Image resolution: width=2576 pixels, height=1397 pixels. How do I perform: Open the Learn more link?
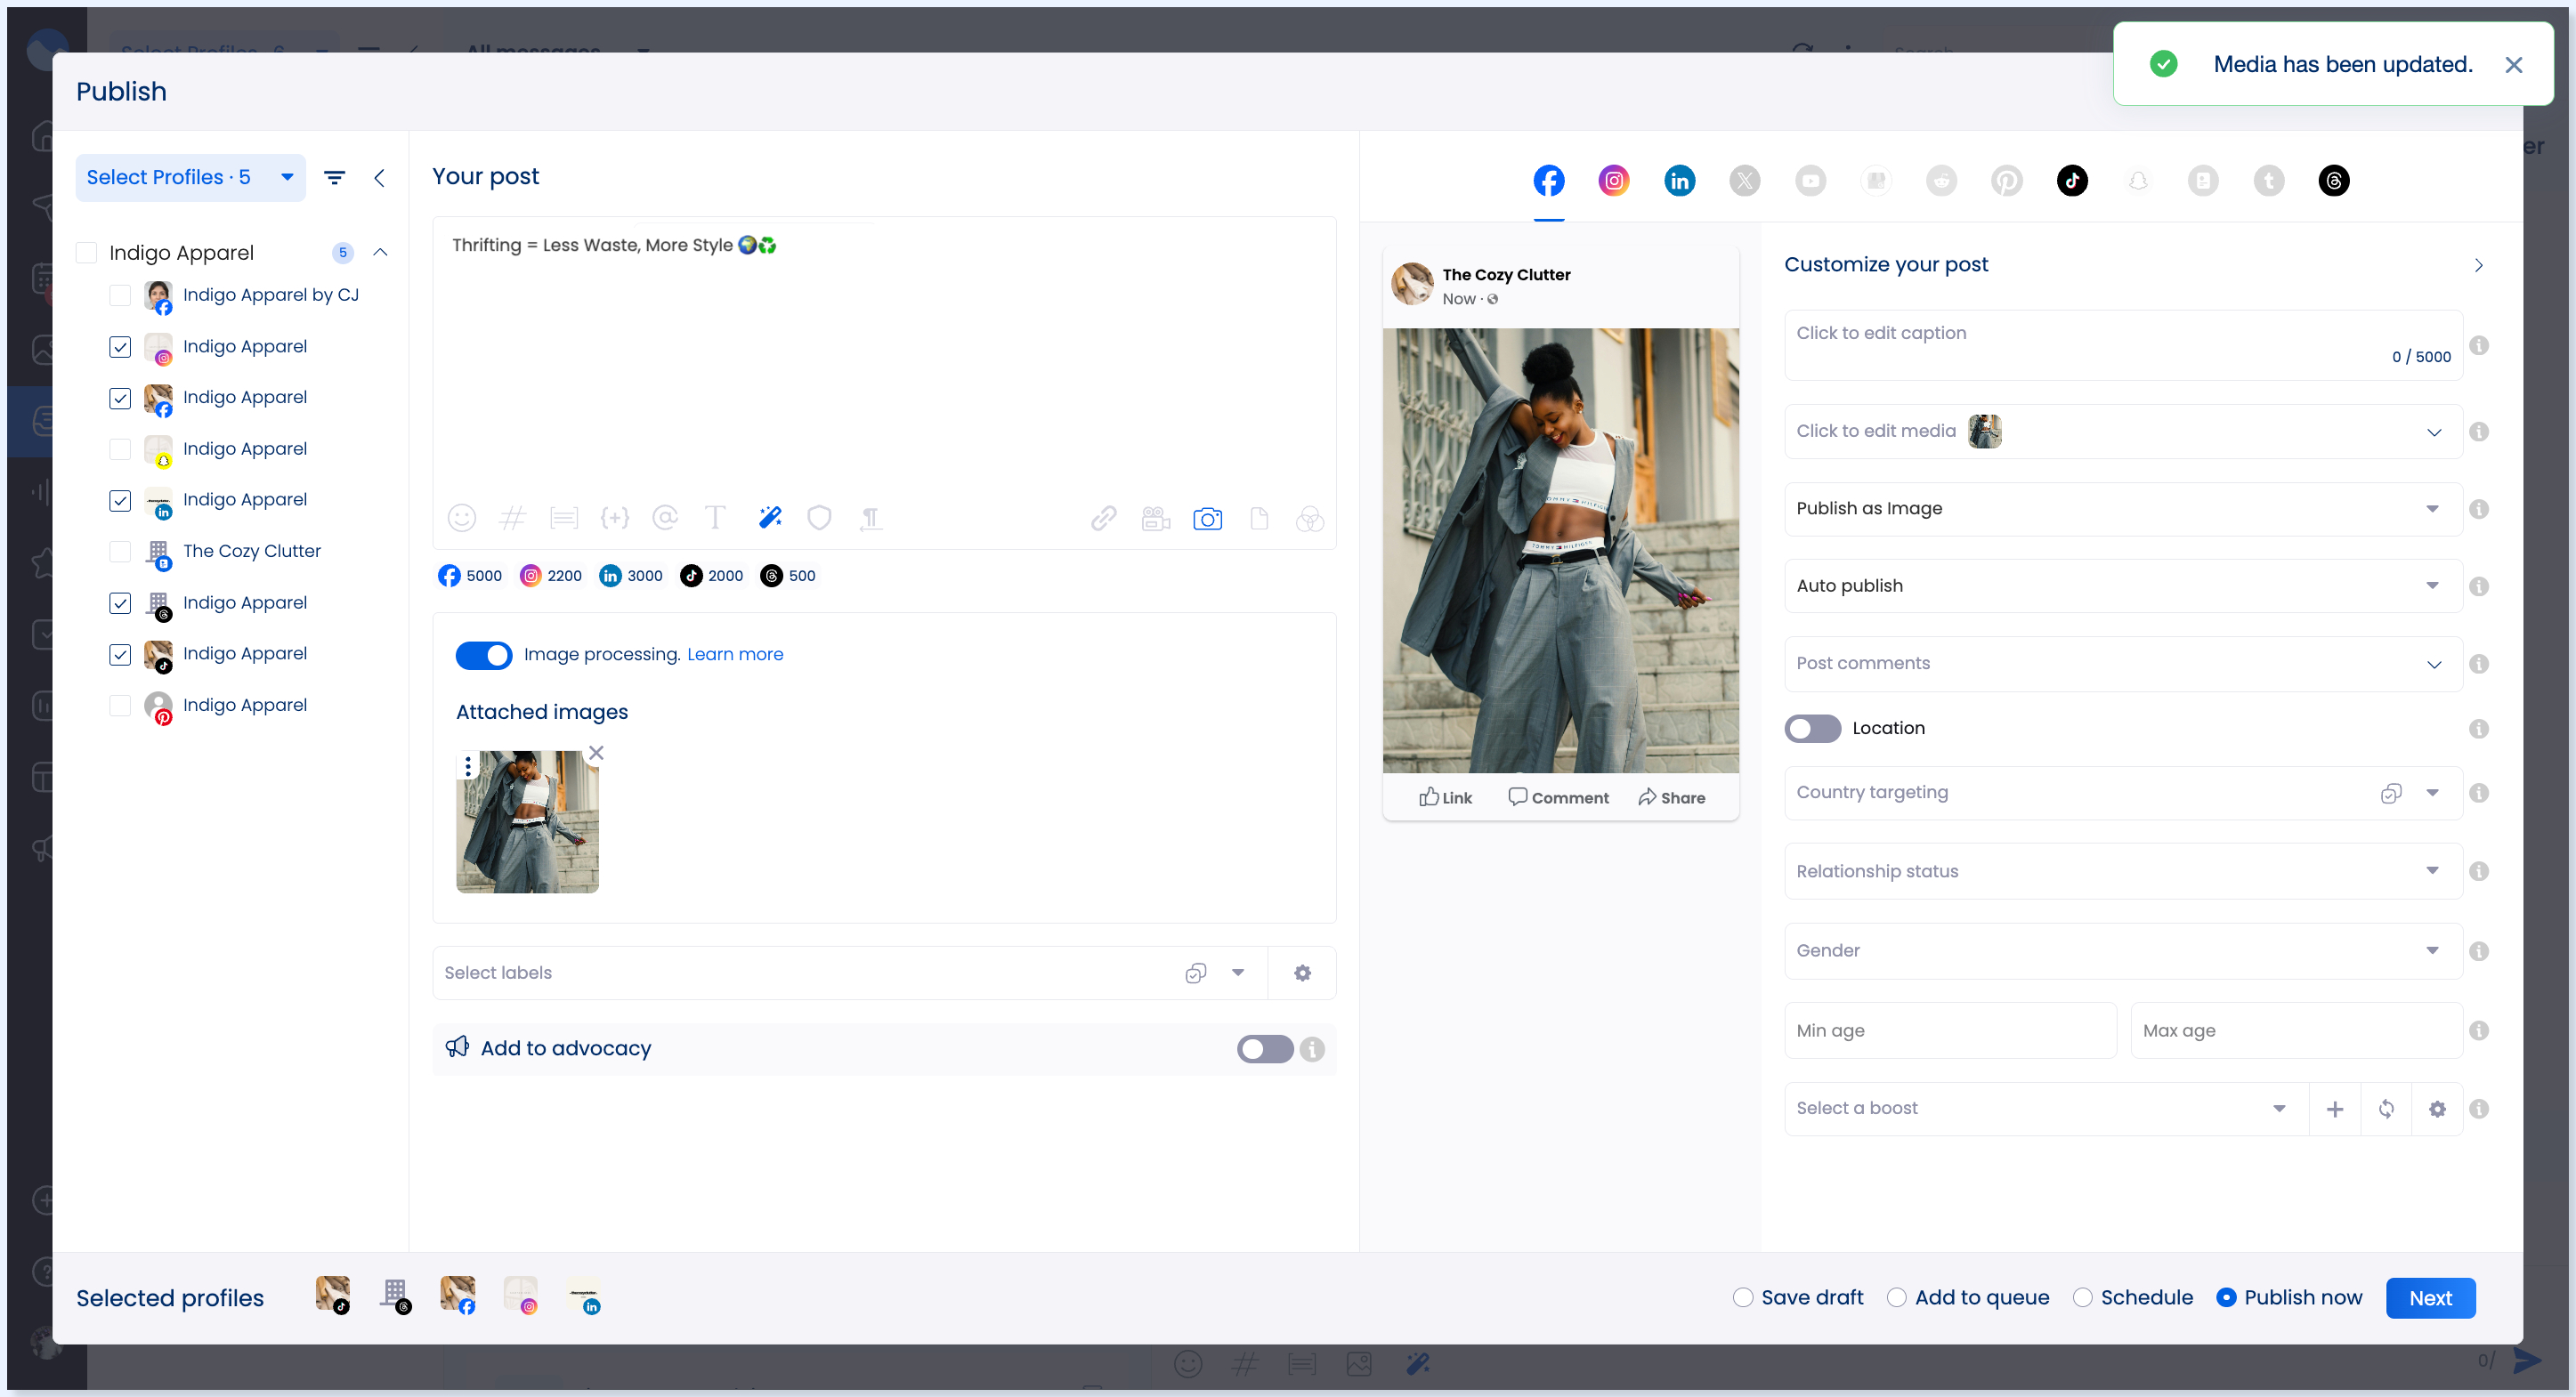click(x=735, y=655)
